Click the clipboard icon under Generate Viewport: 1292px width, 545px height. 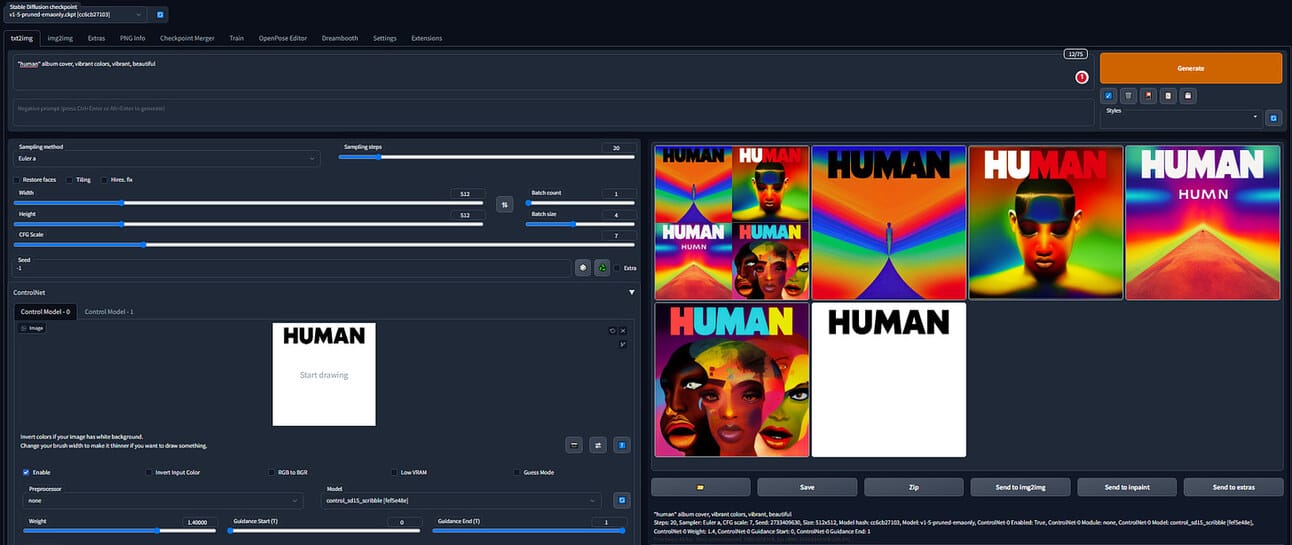[1168, 96]
